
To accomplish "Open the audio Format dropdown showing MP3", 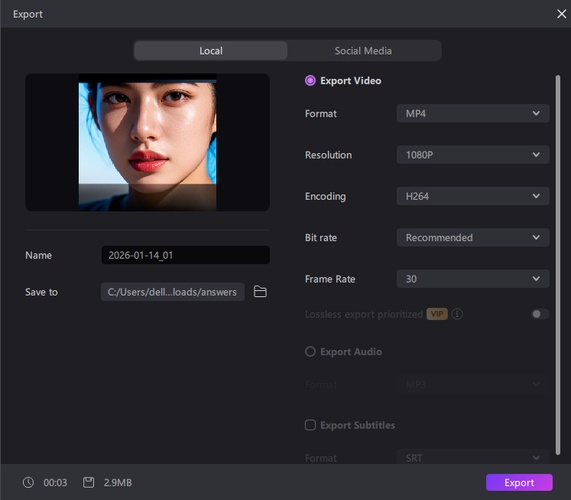I will (x=473, y=385).
